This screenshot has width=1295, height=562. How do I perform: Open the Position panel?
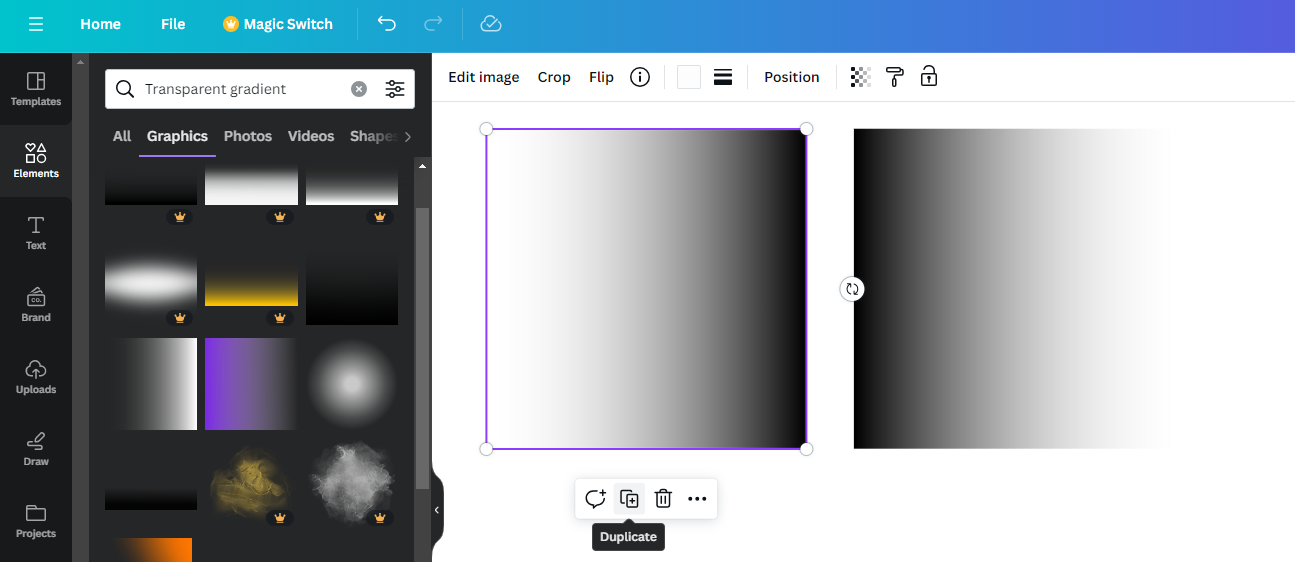point(792,77)
